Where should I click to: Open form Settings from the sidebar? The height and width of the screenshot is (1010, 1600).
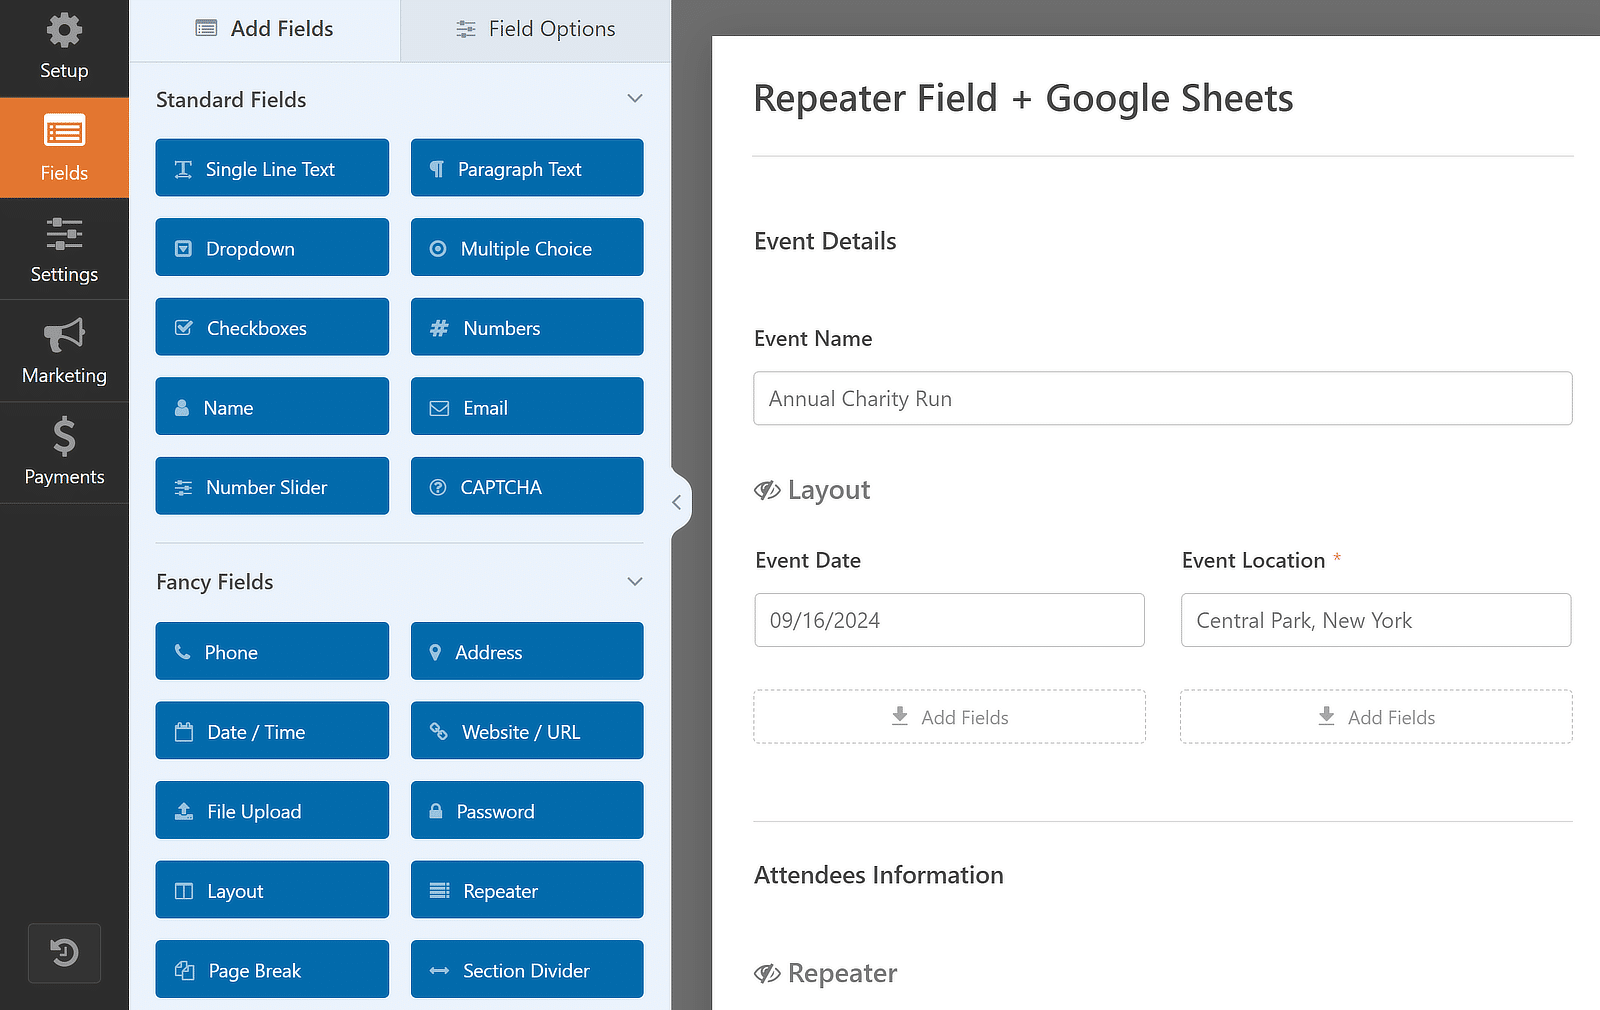pyautogui.click(x=64, y=249)
